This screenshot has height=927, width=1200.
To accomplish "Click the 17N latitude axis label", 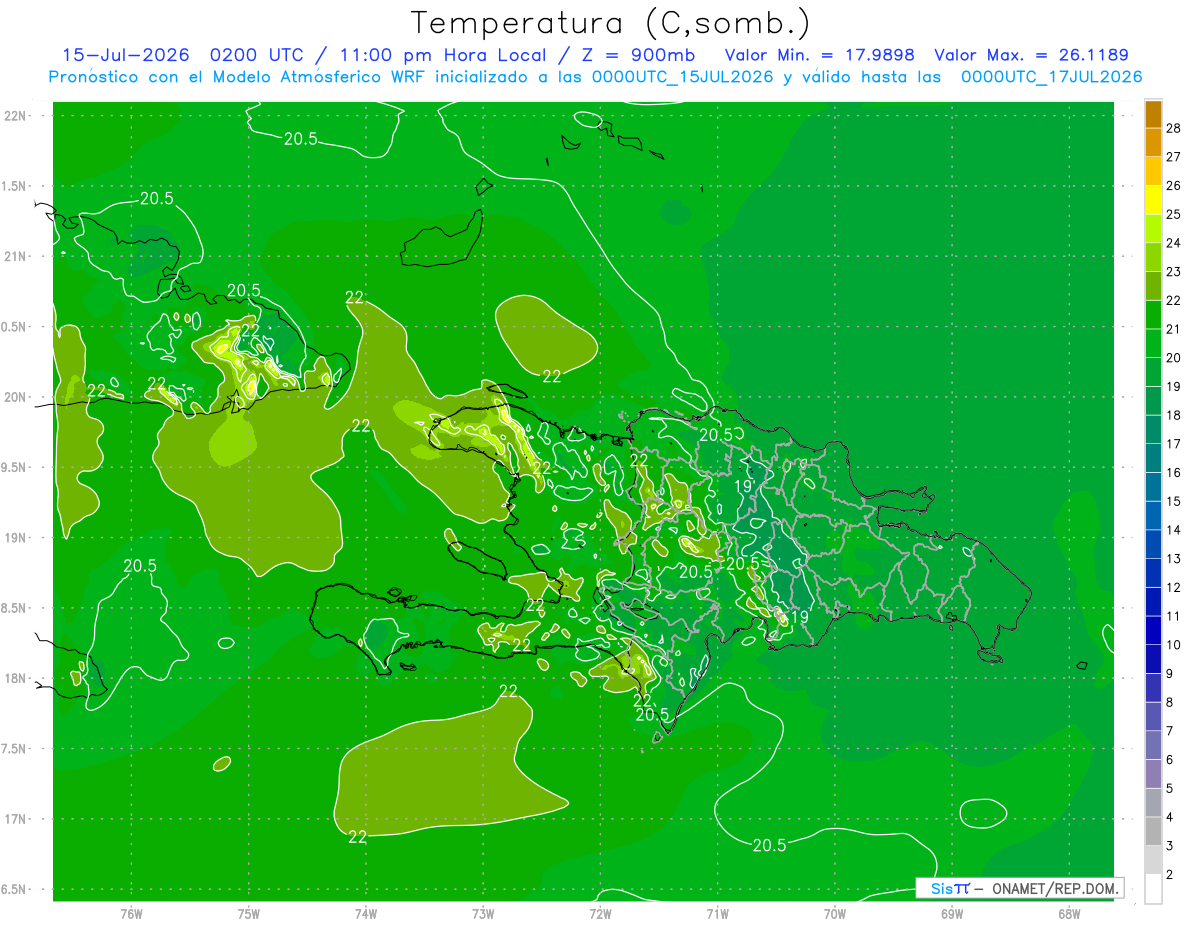I will coord(15,819).
